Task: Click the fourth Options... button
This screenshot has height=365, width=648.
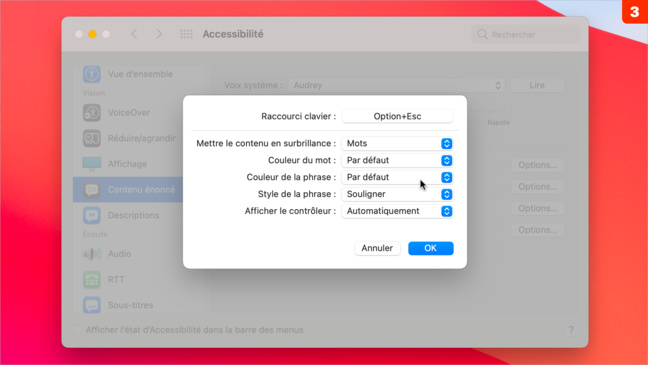Action: point(538,229)
